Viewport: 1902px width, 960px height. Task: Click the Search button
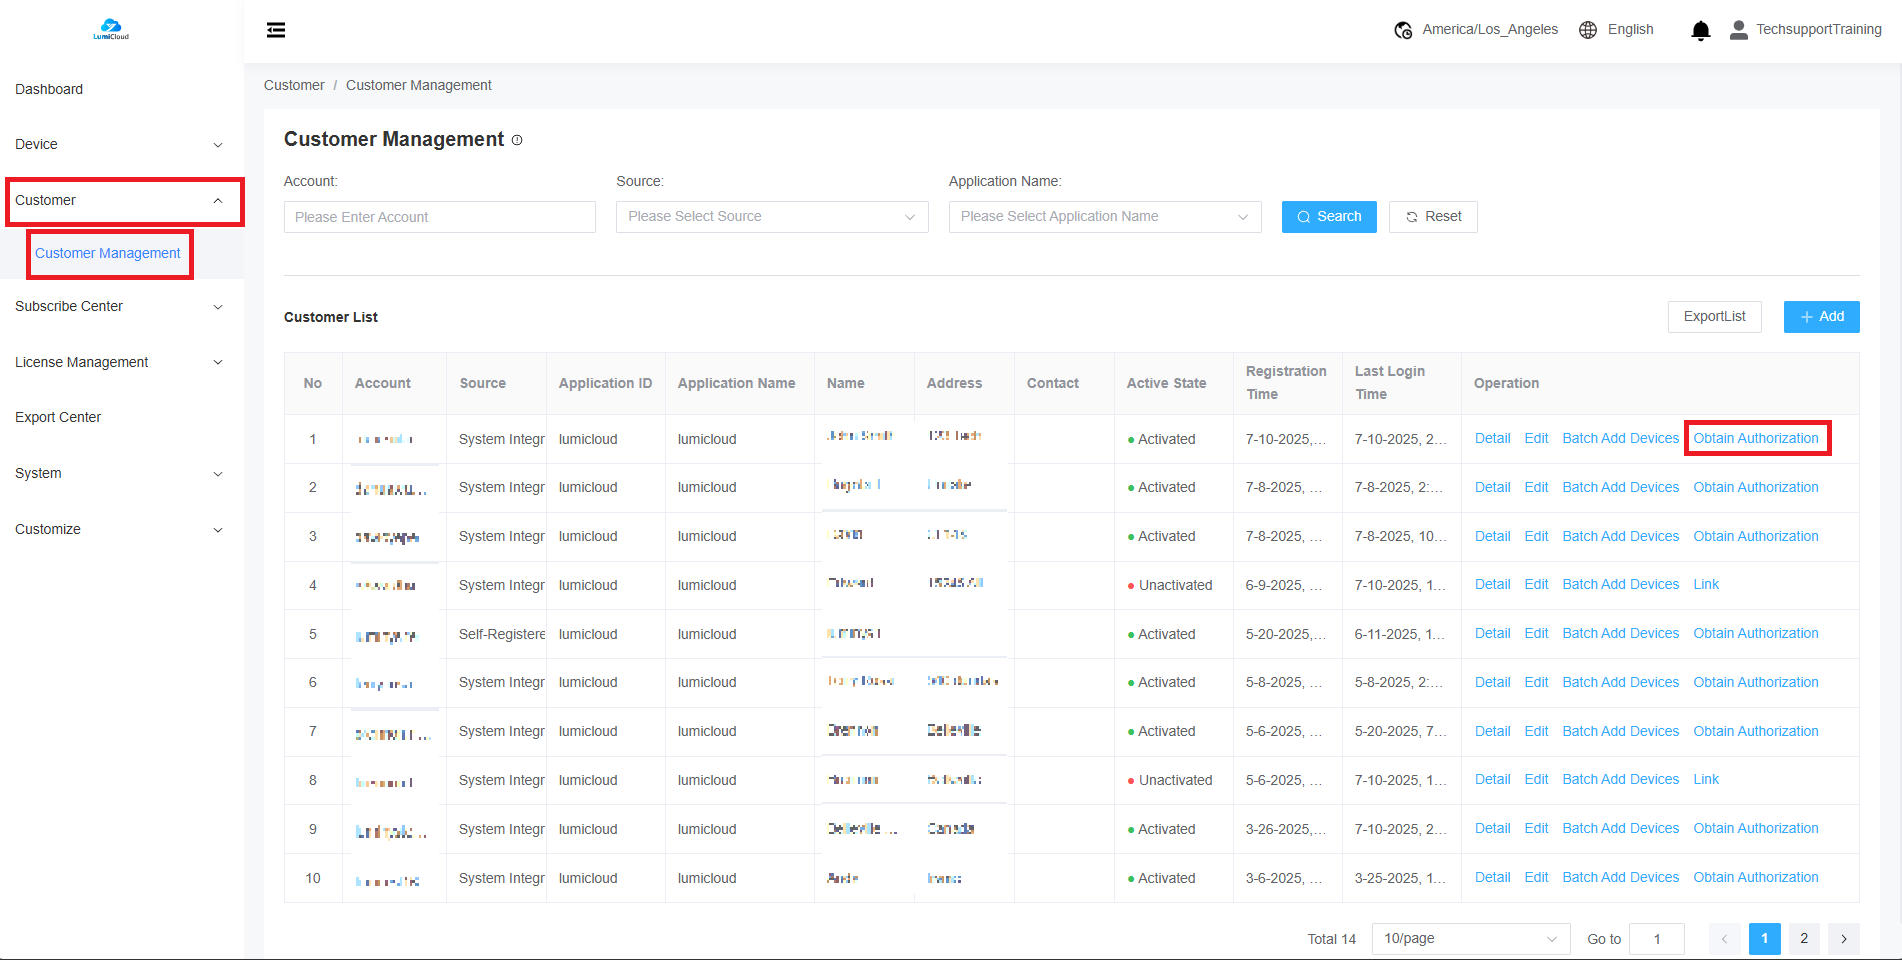coord(1328,217)
